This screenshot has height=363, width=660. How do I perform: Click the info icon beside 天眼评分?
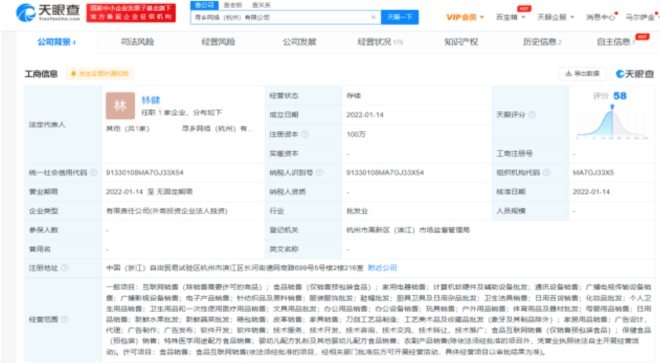click(532, 115)
